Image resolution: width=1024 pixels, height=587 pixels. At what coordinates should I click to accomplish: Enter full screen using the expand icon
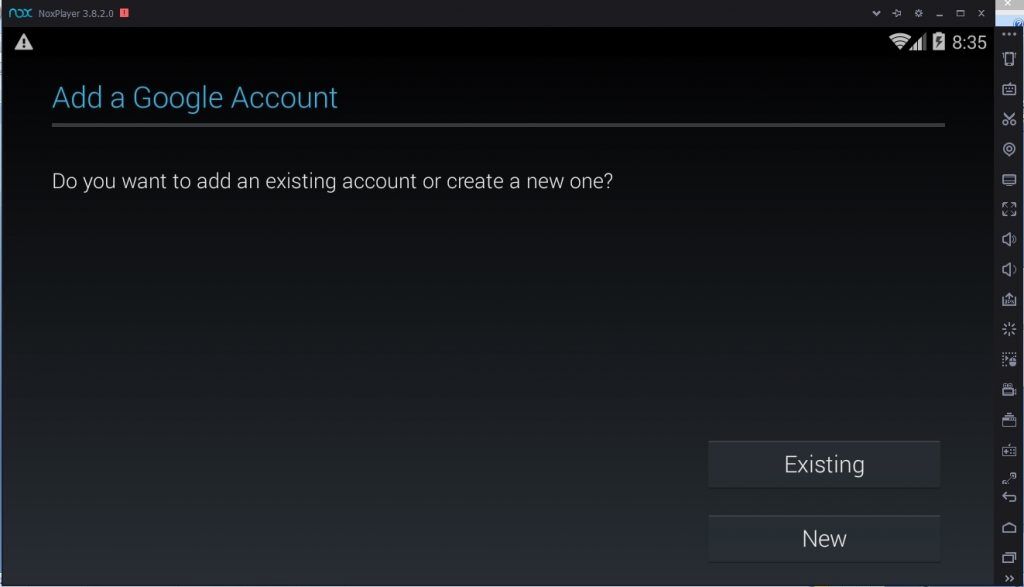[x=1008, y=209]
